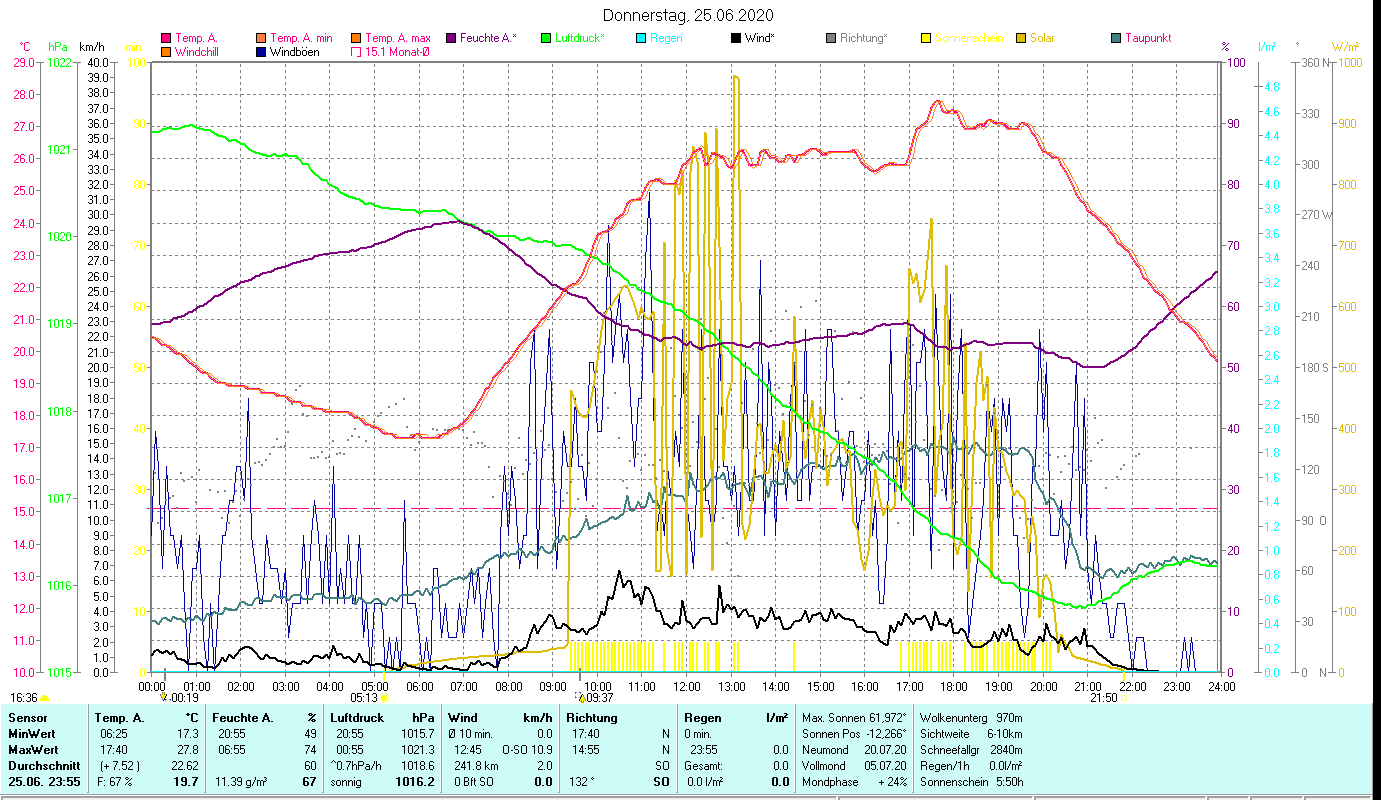This screenshot has width=1381, height=800.
Task: Click the Schneefallgr 2840m entry
Action: [x=970, y=749]
